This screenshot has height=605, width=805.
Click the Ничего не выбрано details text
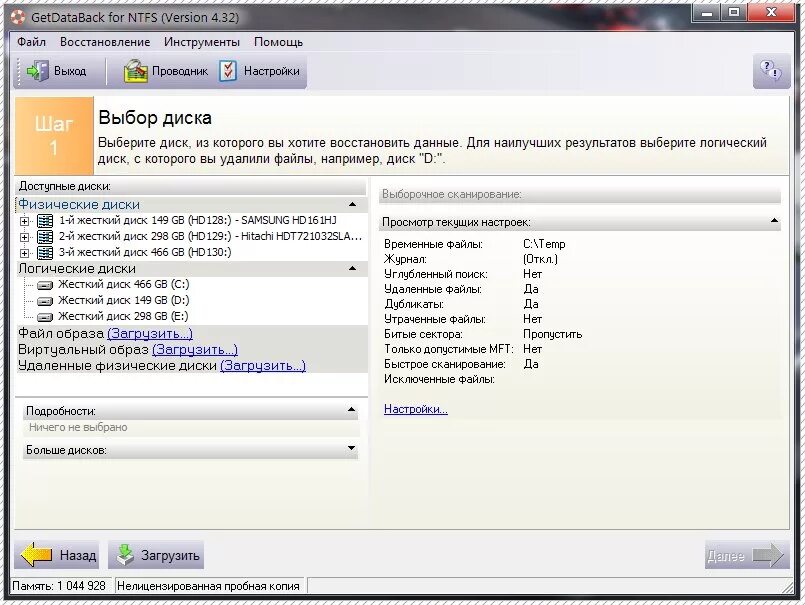point(78,427)
